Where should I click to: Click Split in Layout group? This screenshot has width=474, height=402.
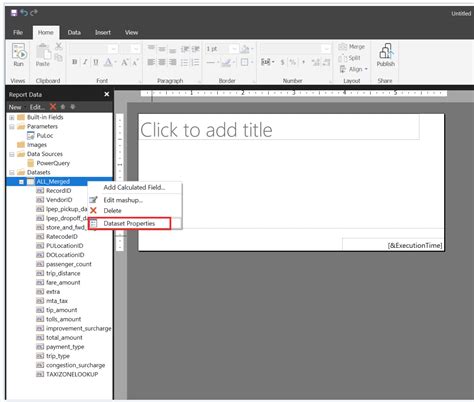click(349, 58)
